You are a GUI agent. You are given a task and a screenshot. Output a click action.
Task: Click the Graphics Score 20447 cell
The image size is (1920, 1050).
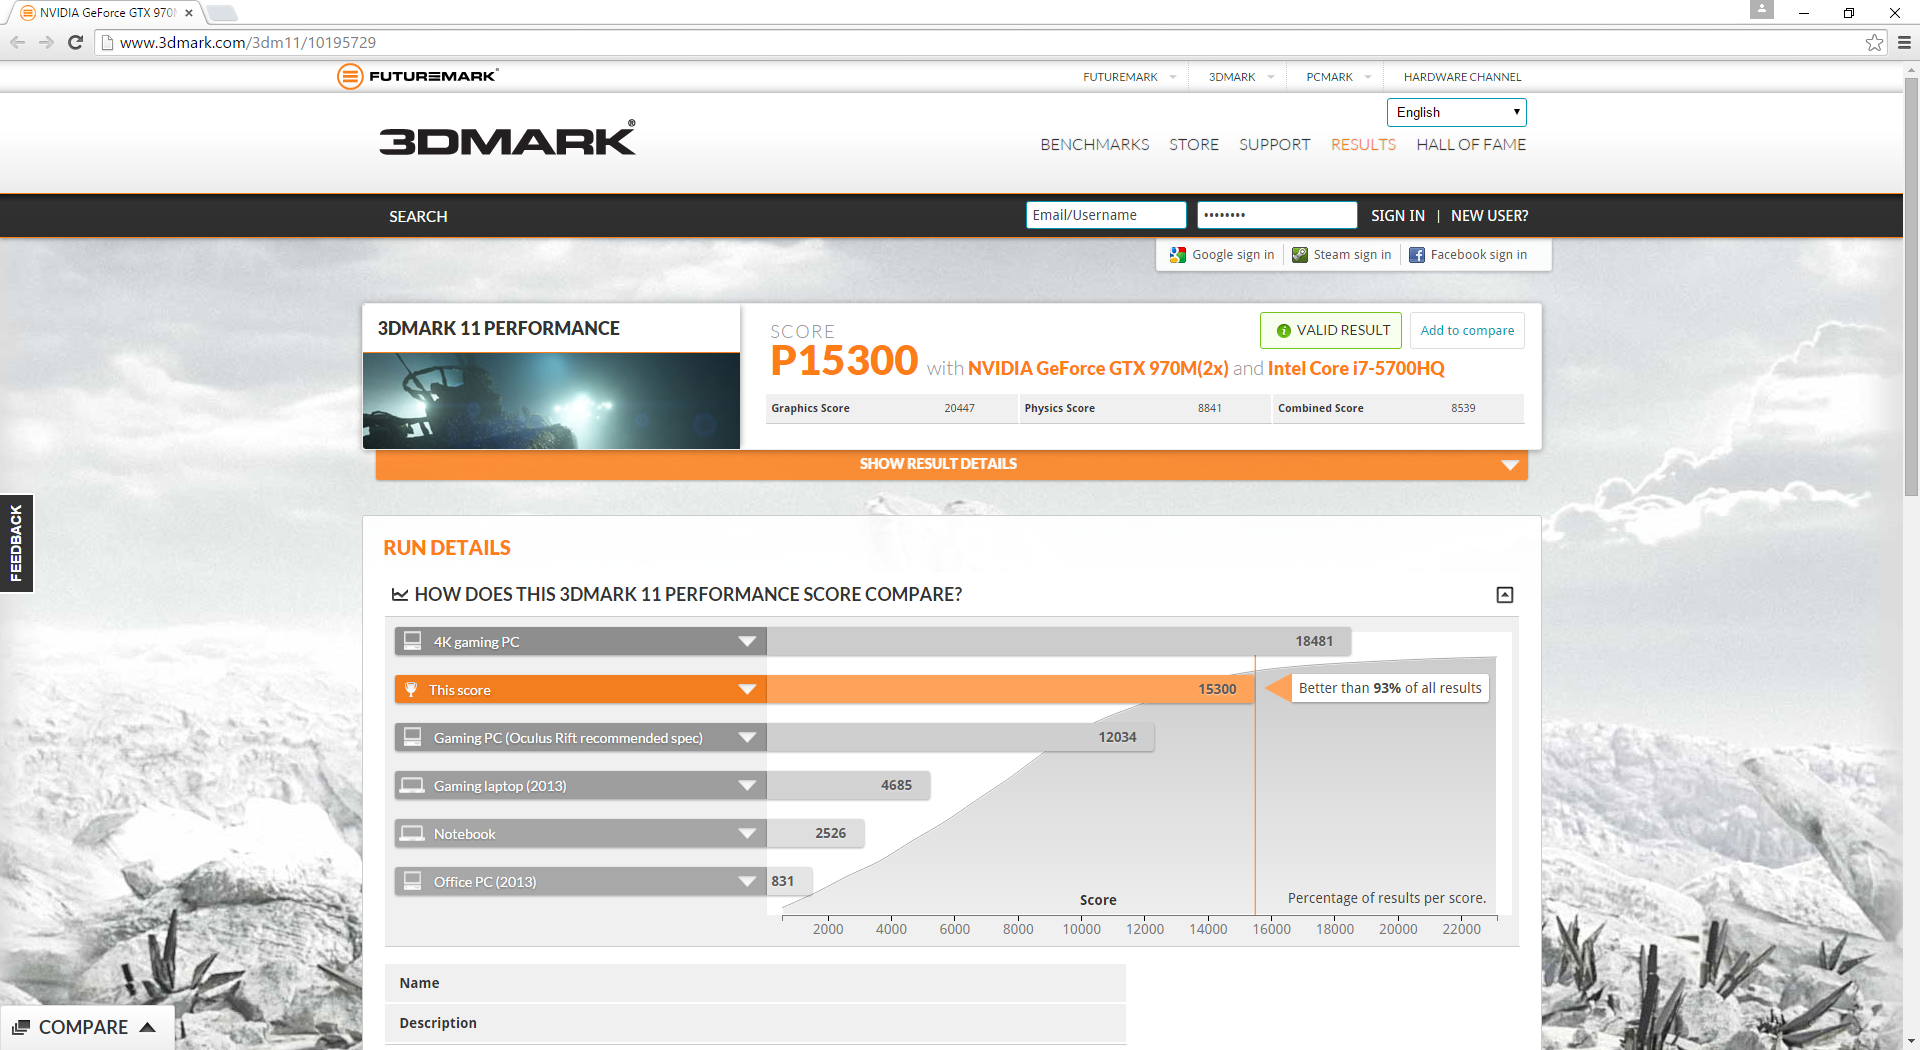[891, 408]
